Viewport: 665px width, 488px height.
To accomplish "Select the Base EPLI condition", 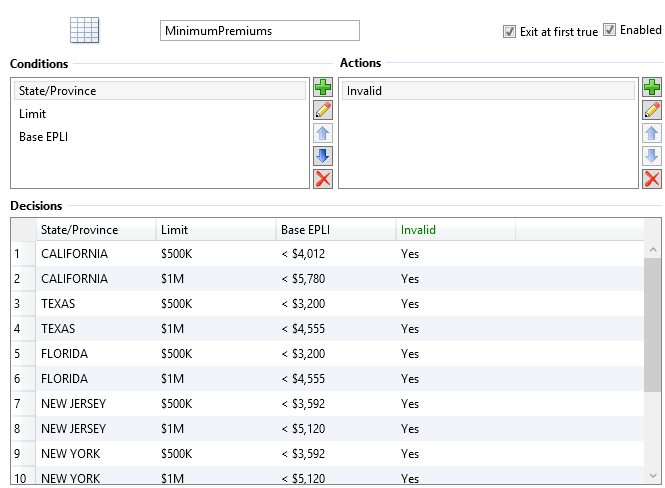I will point(43,137).
